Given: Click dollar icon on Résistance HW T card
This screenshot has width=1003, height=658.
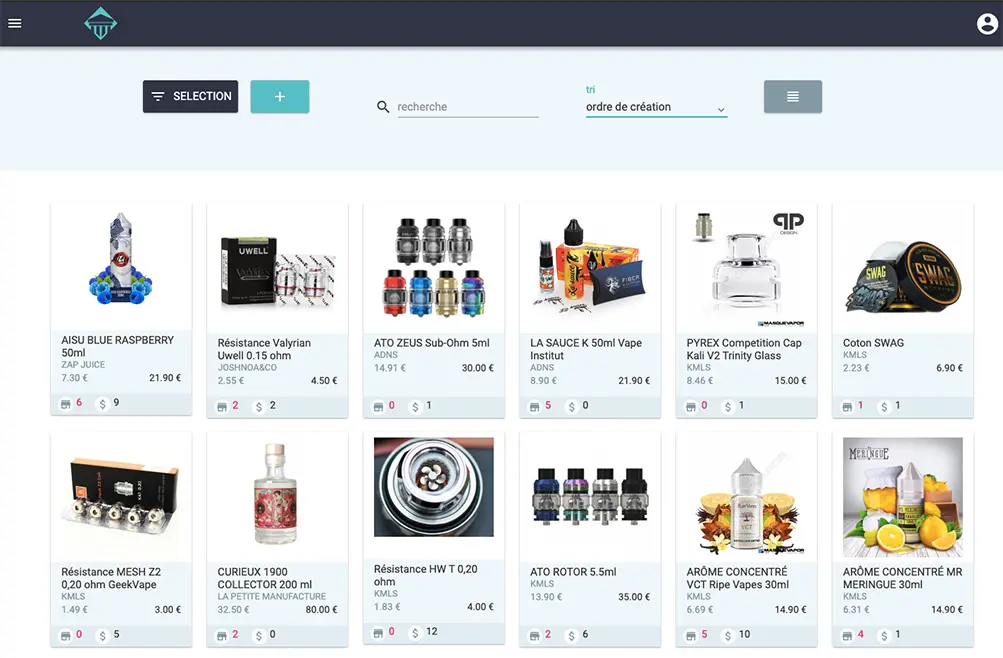Looking at the screenshot, I should pyautogui.click(x=415, y=633).
